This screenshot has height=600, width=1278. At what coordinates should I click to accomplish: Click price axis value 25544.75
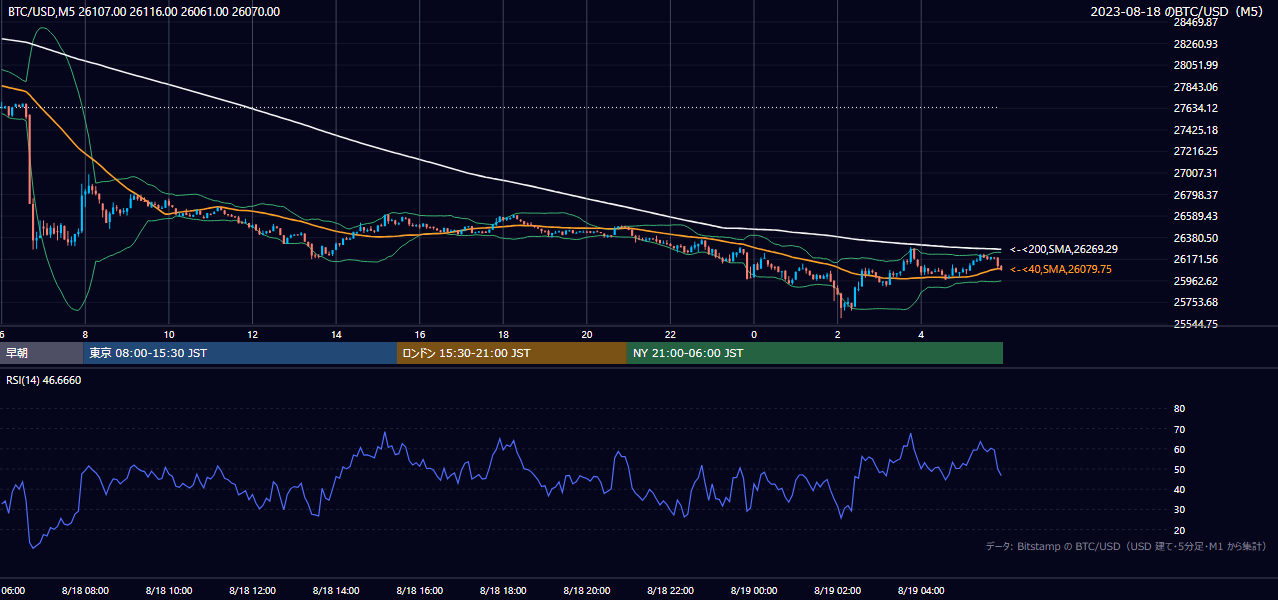pos(1195,324)
